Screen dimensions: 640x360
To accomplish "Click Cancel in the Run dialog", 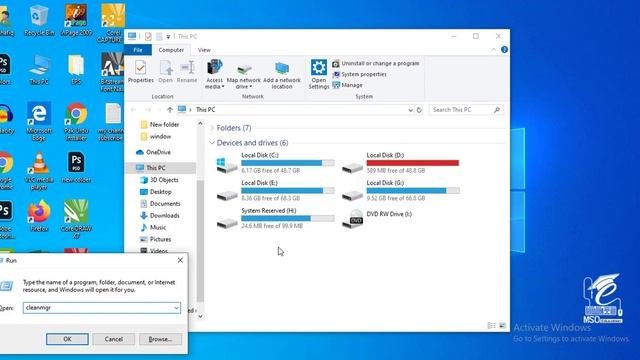I will (113, 339).
